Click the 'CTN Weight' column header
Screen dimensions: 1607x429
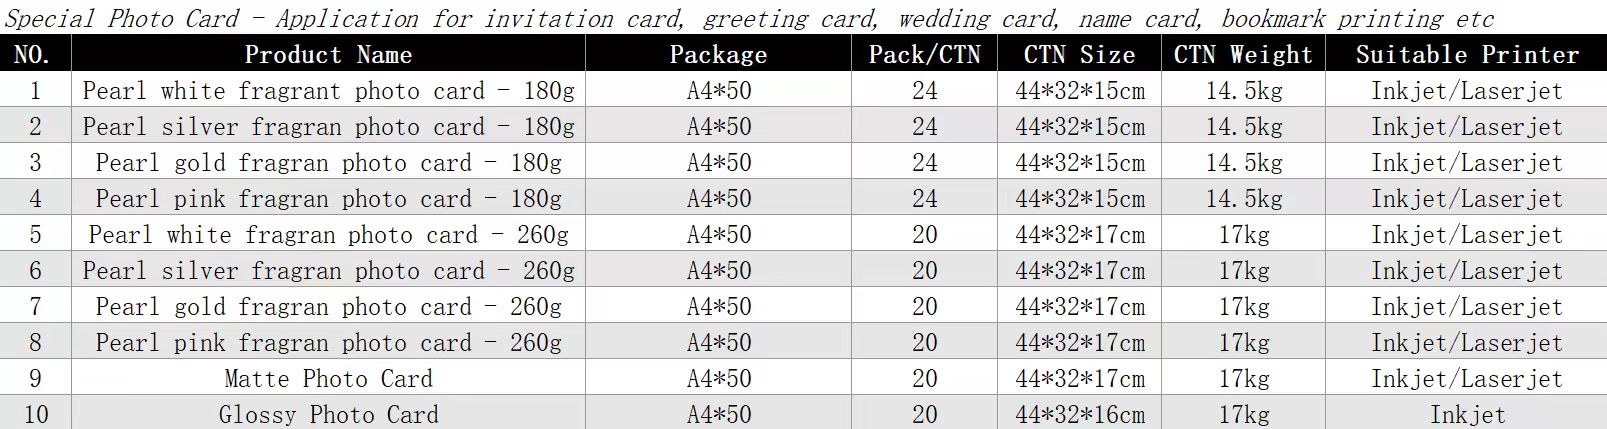(x=1243, y=55)
